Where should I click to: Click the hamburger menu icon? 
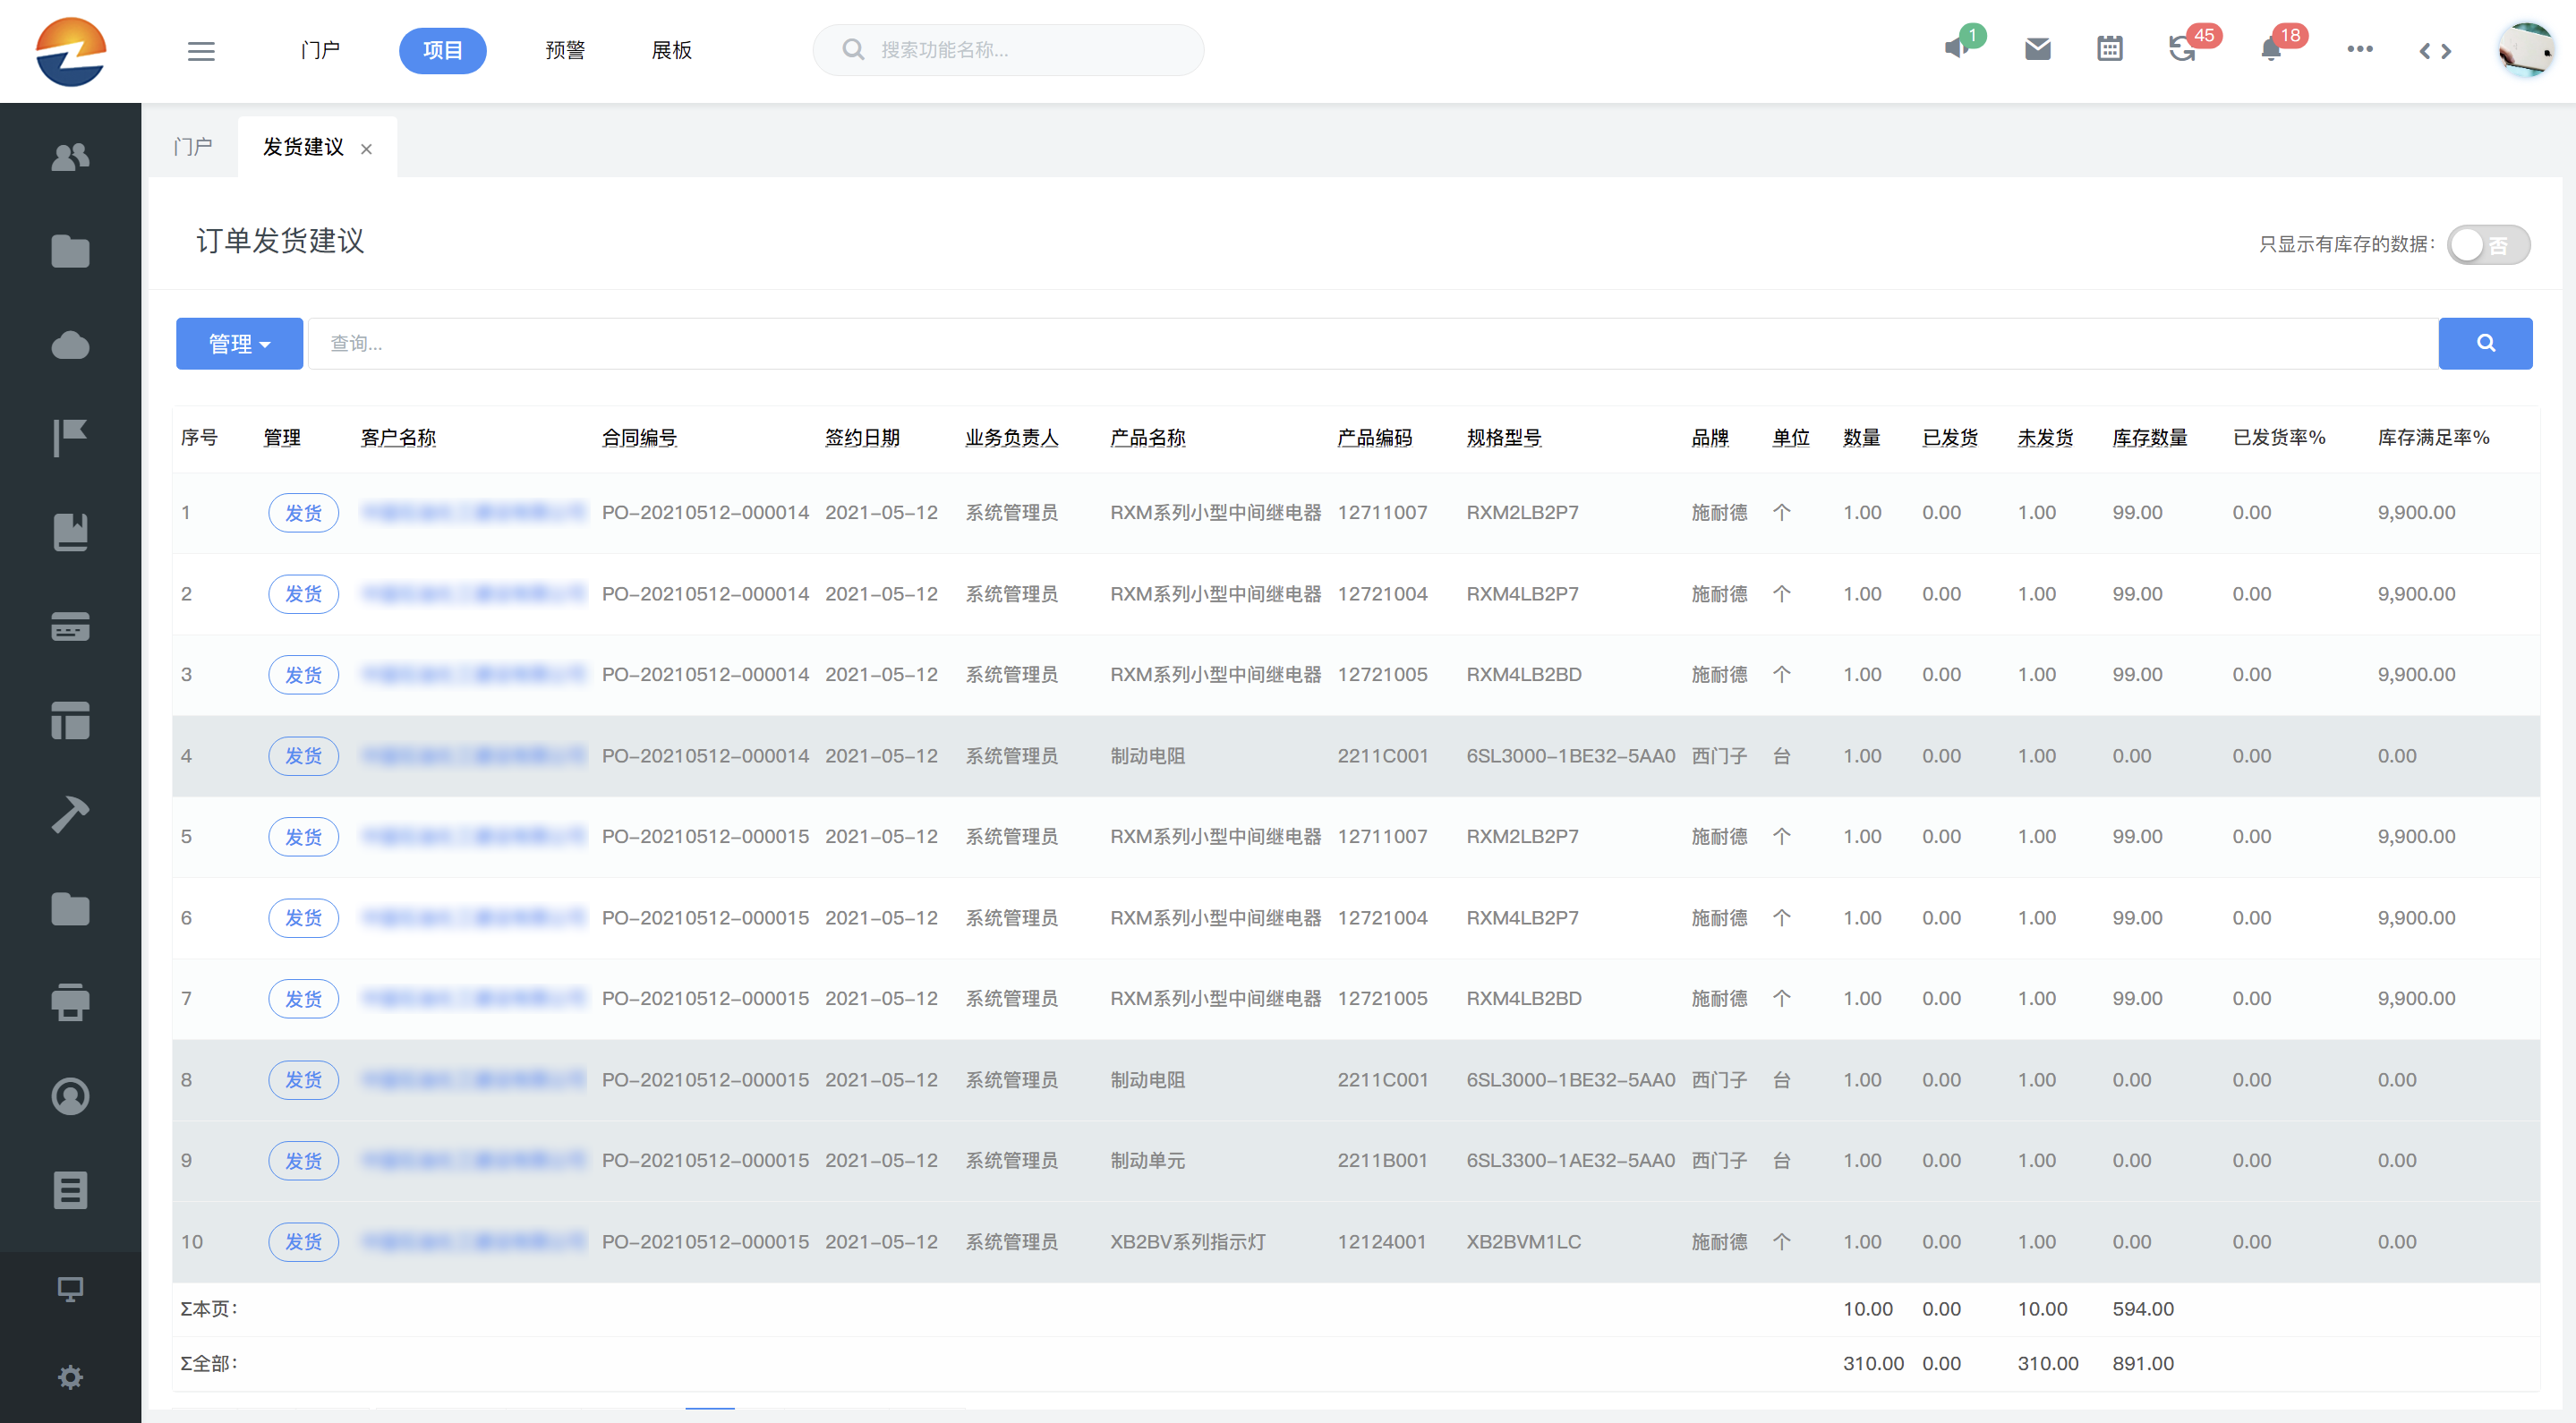(201, 51)
